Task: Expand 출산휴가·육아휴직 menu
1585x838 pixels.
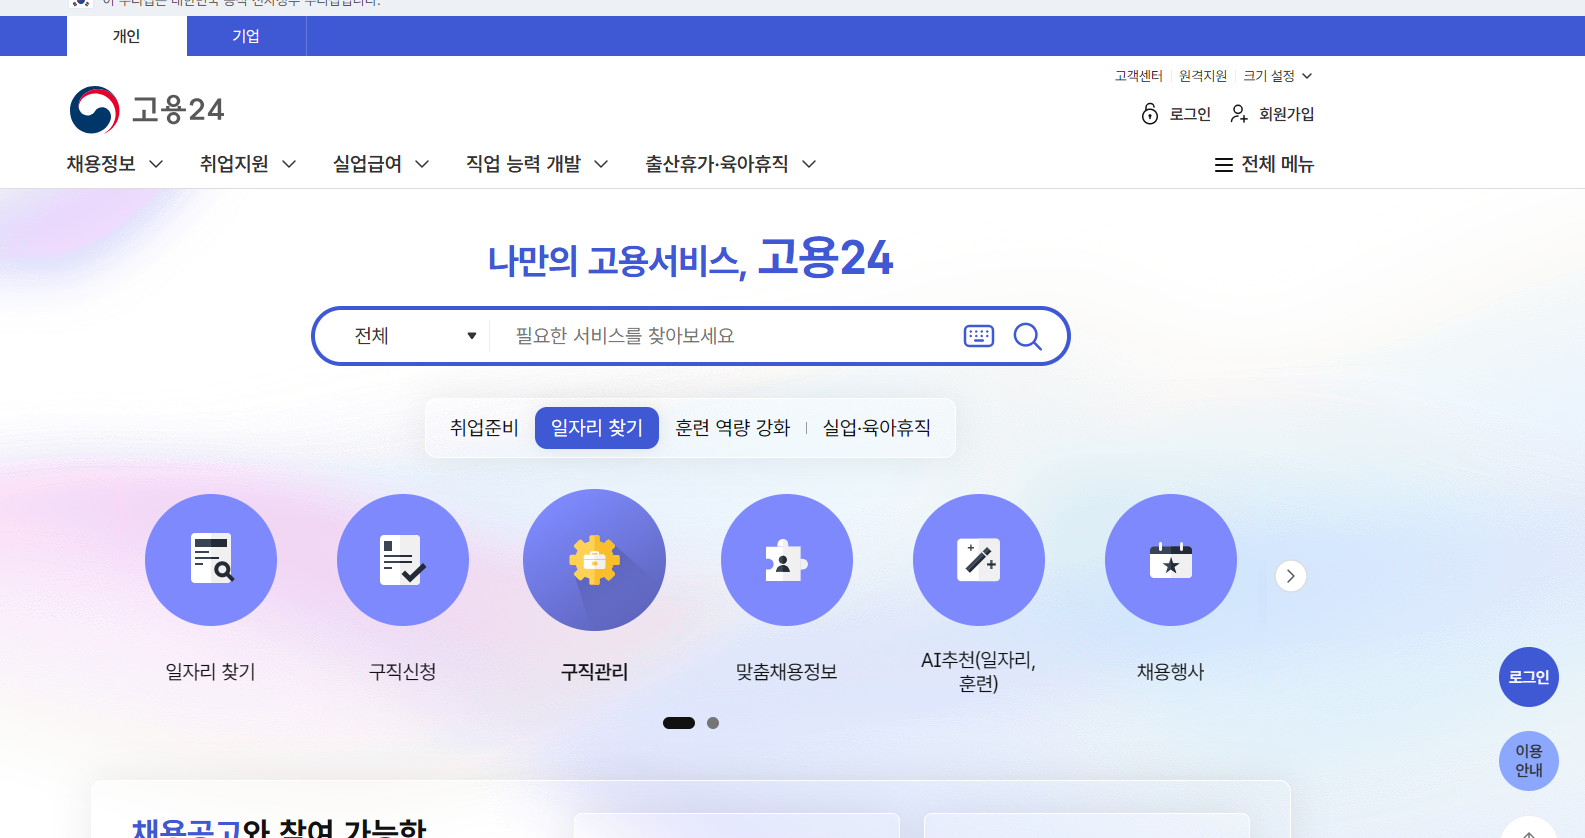Action: click(731, 164)
